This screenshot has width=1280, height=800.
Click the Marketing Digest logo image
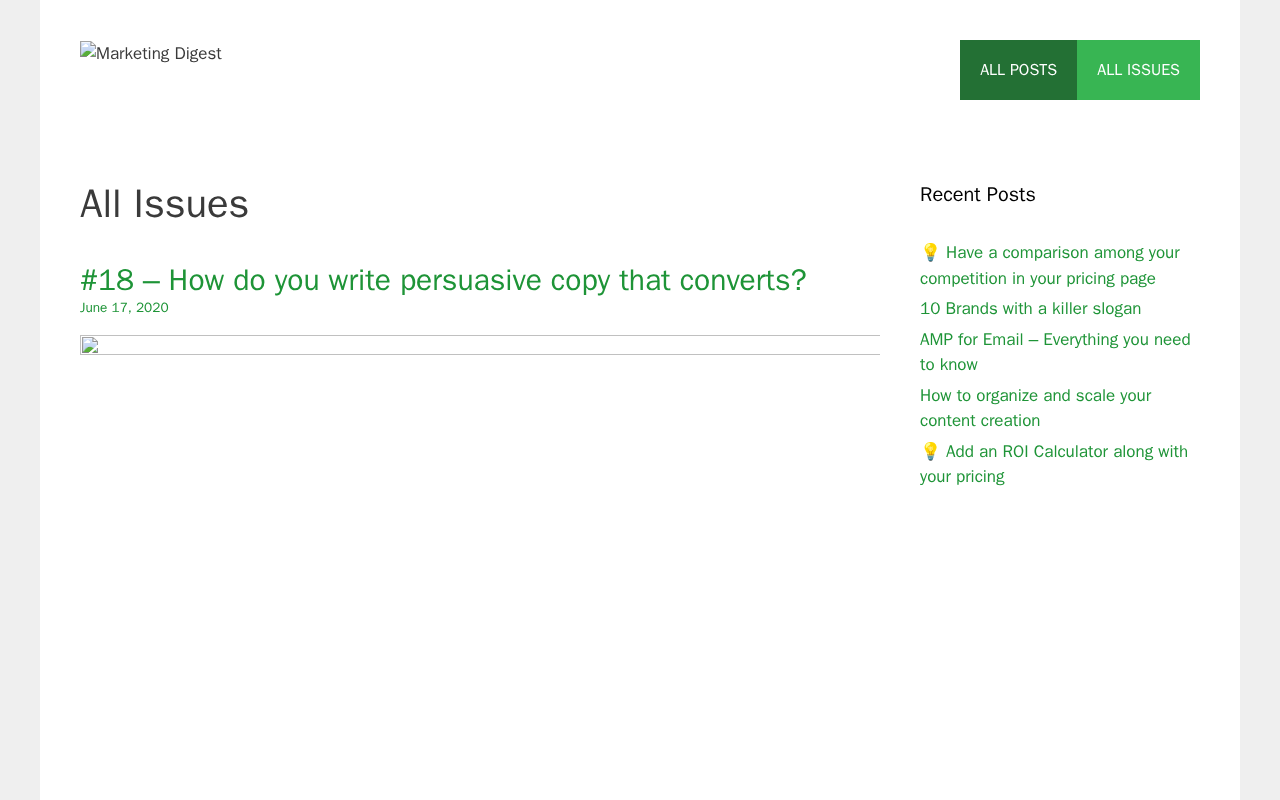coord(151,53)
